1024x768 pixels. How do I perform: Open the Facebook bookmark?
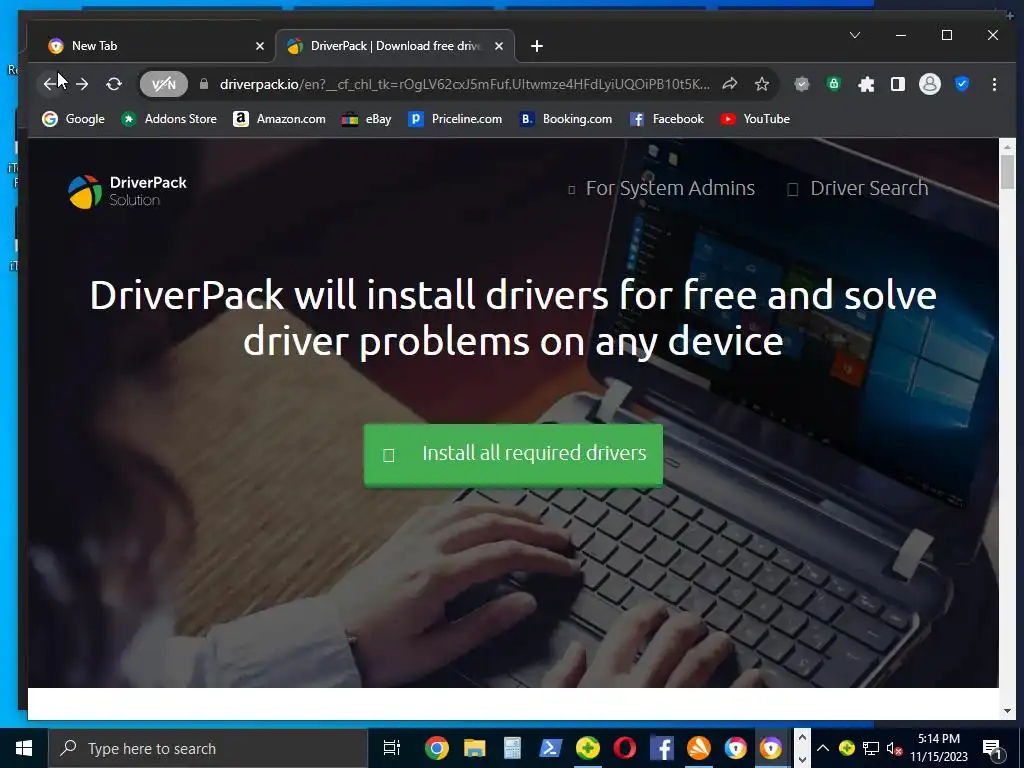point(667,119)
